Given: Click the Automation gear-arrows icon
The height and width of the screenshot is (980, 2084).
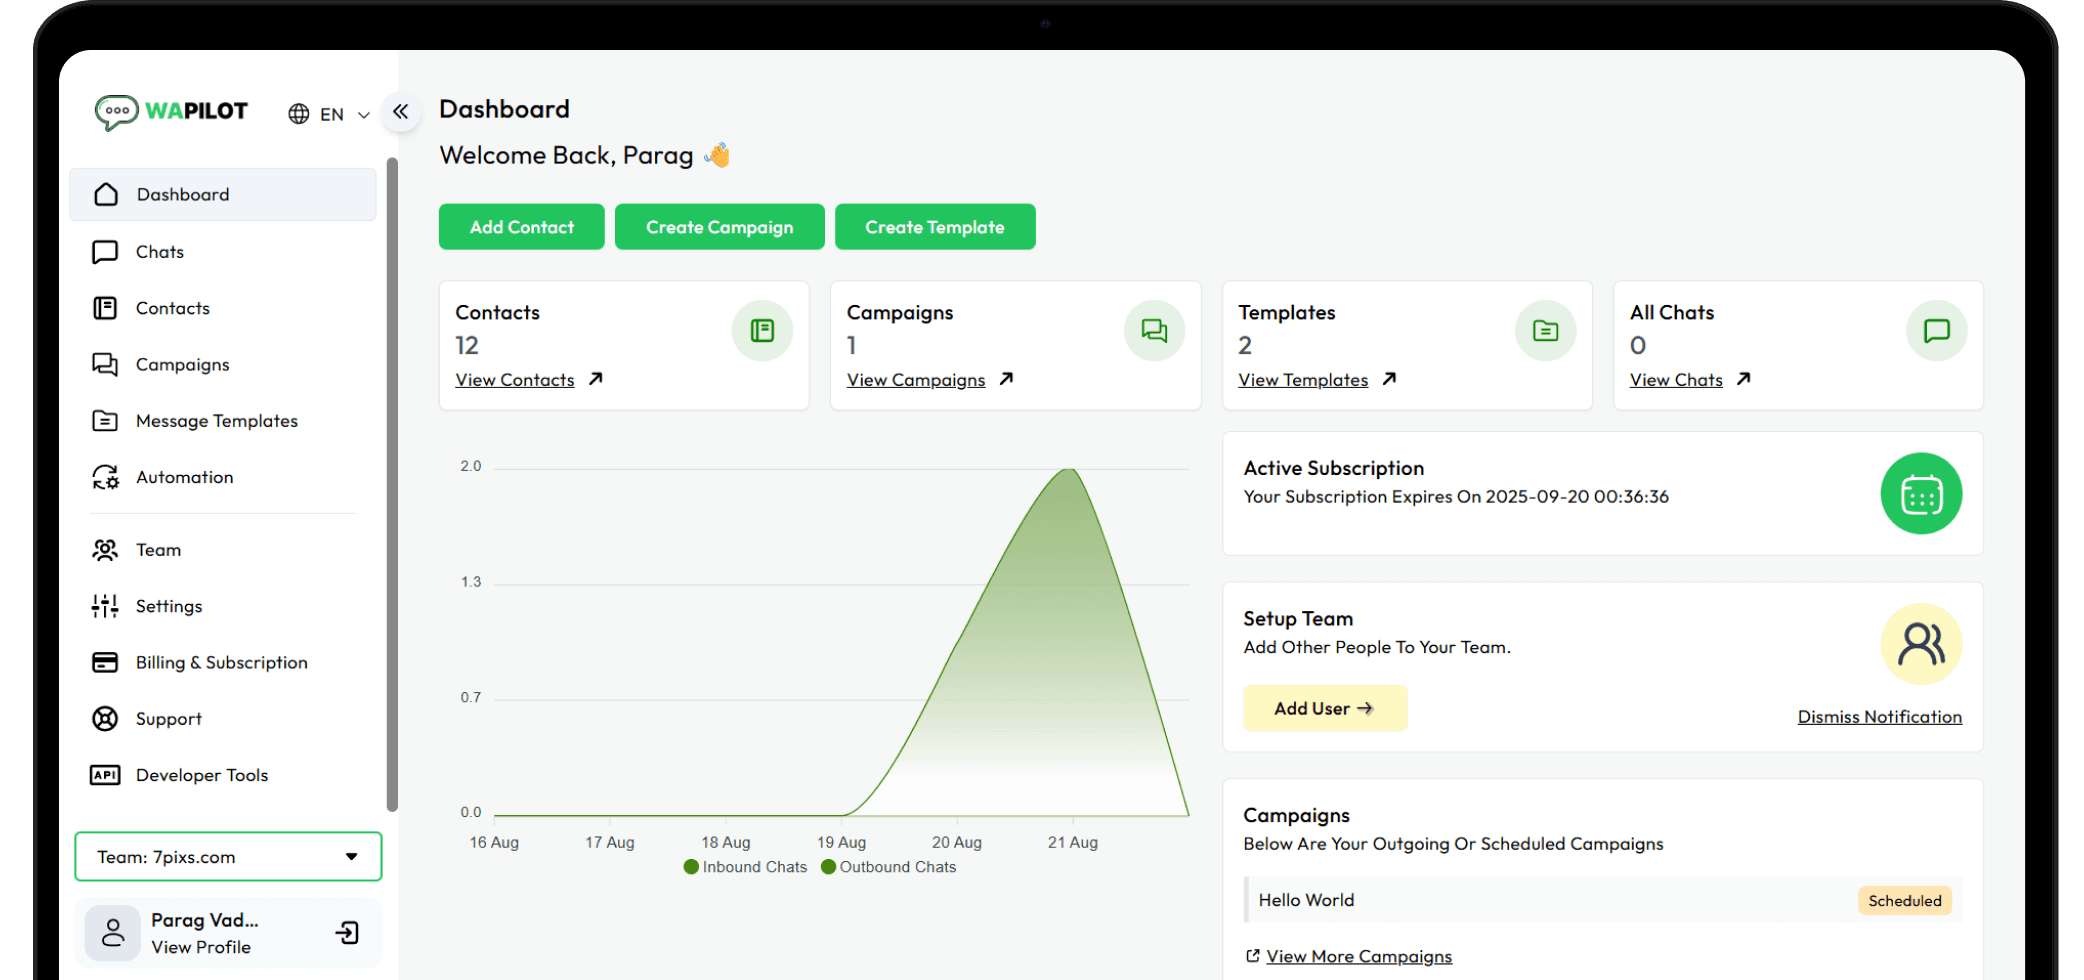Looking at the screenshot, I should [105, 477].
